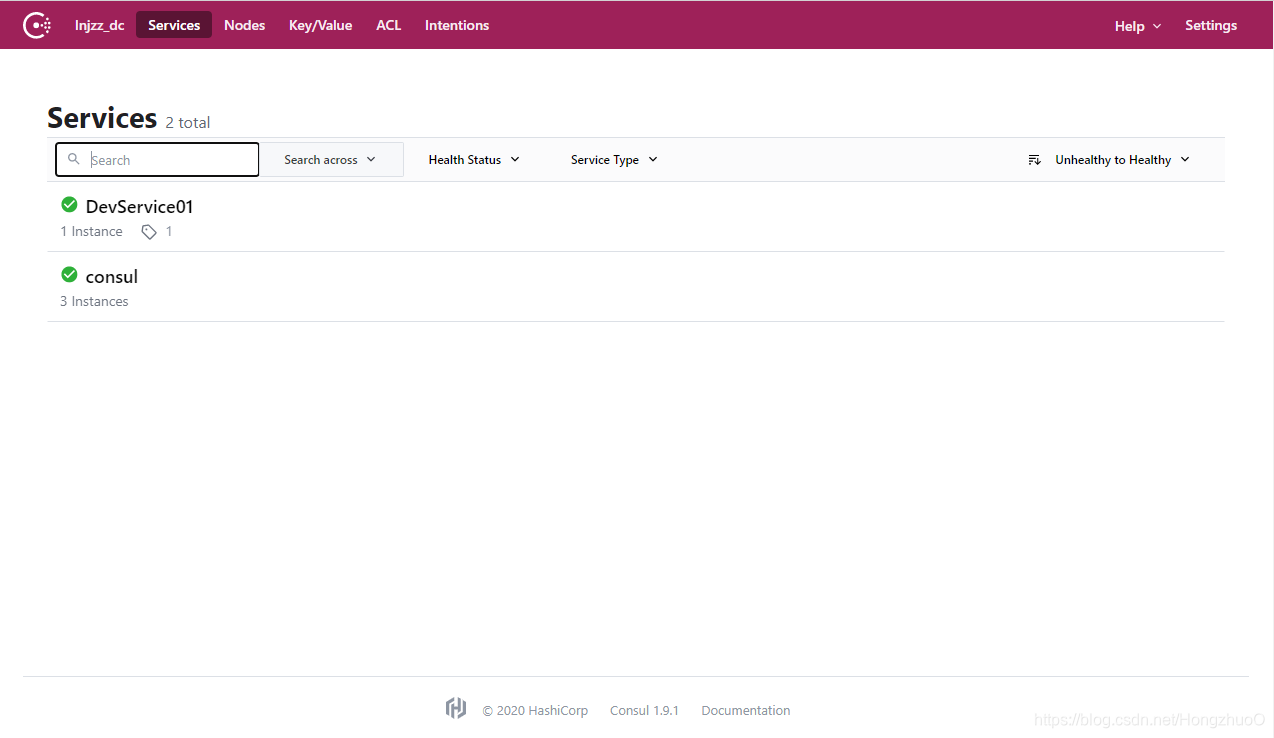Screen dimensions: 1274x738
Task: Open the DevService01 service details
Action: coord(139,206)
